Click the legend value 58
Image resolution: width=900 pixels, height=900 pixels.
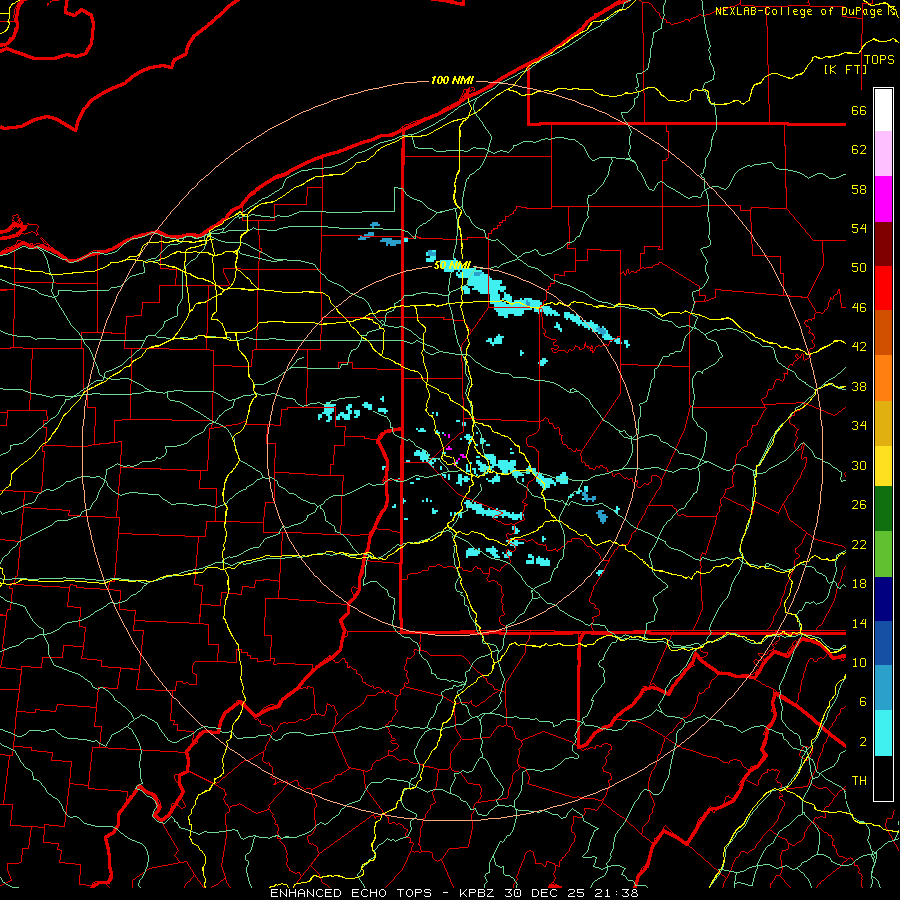click(x=859, y=189)
